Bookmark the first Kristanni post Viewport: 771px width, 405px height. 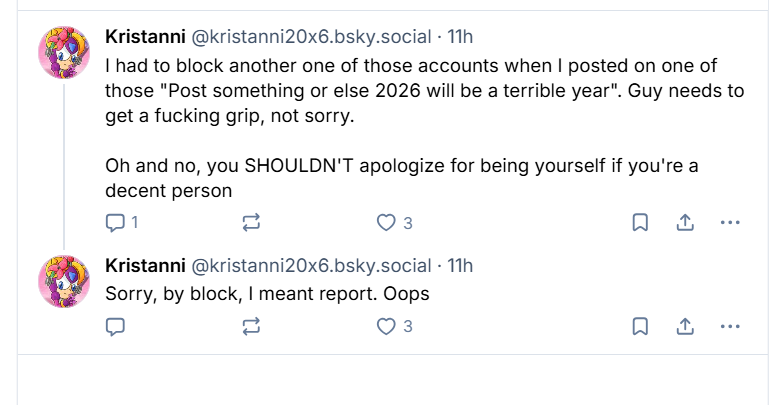click(x=640, y=223)
